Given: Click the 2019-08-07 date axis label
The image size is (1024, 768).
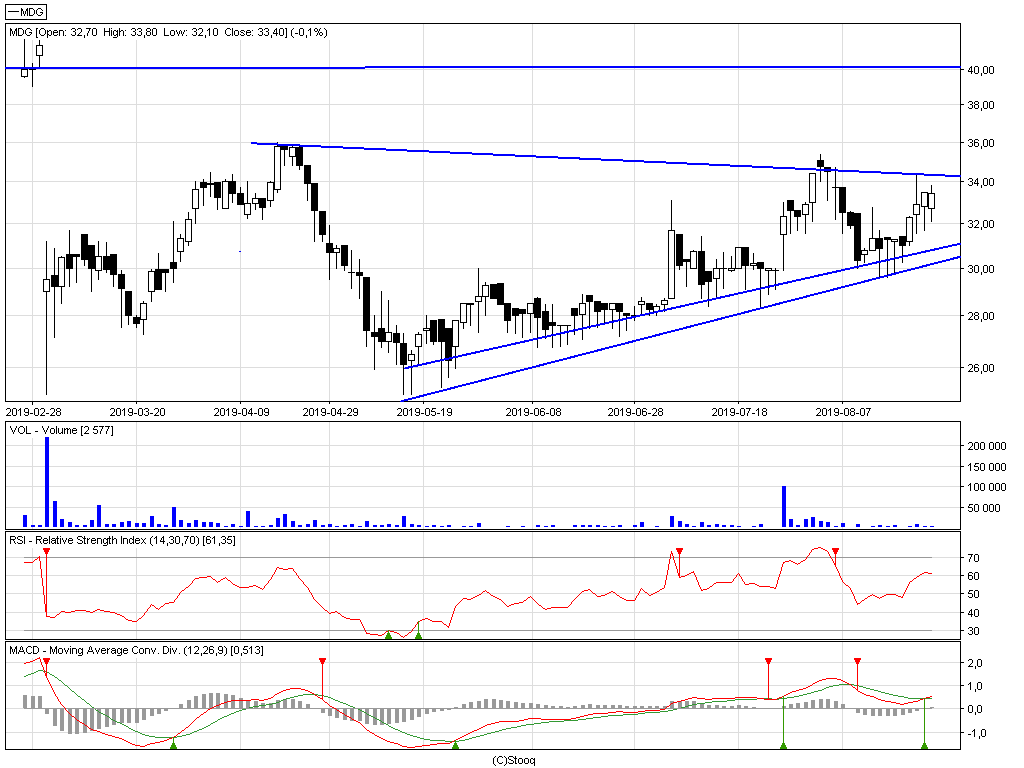Looking at the screenshot, I should 843,412.
